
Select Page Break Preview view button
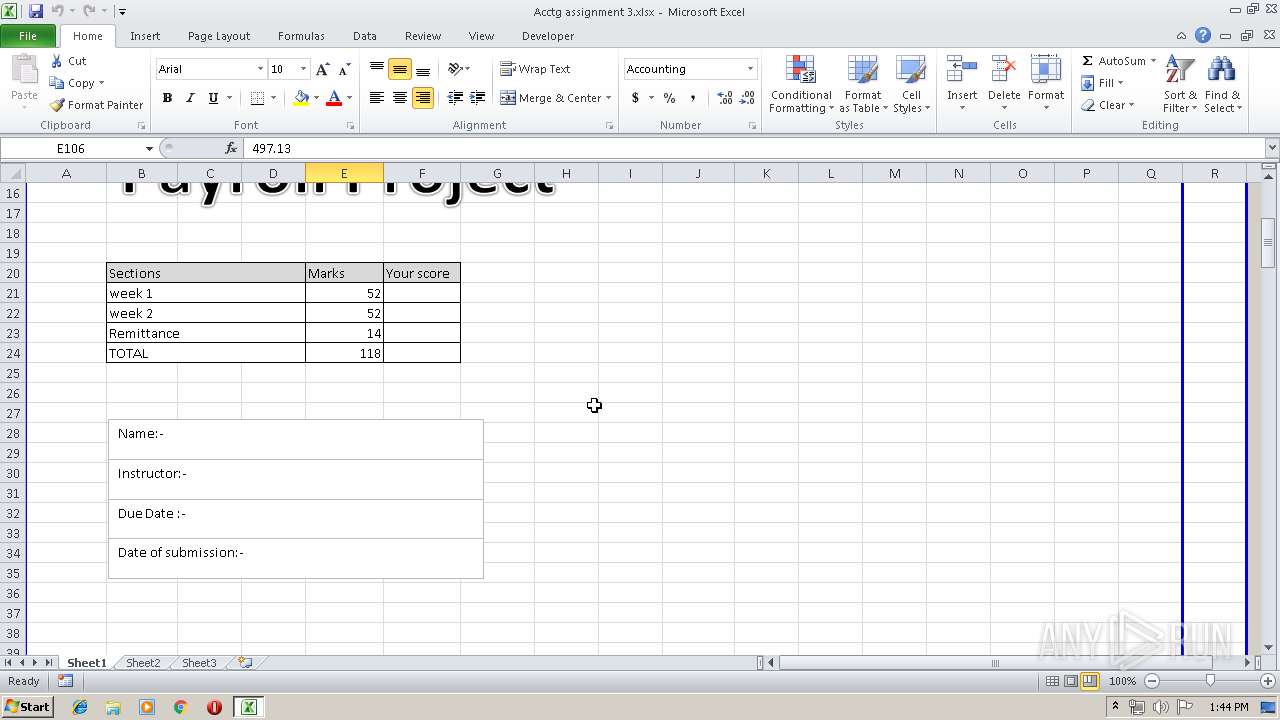pos(1090,681)
